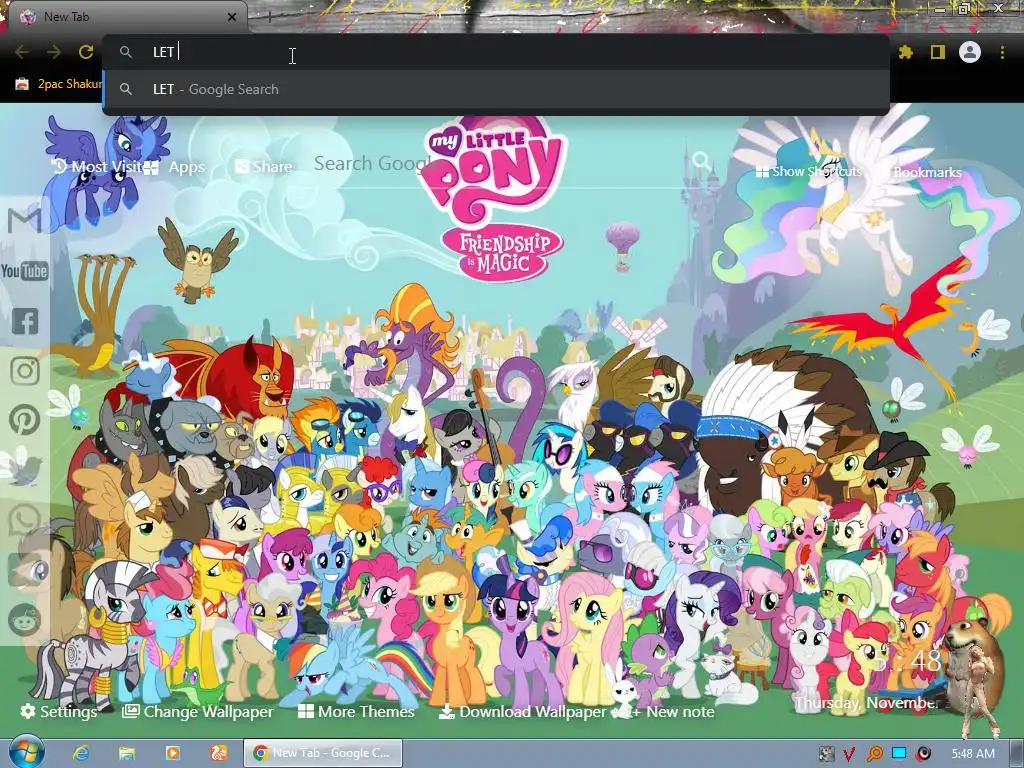Select the LET - Google Search suggestion
1024x768 pixels.
point(496,89)
